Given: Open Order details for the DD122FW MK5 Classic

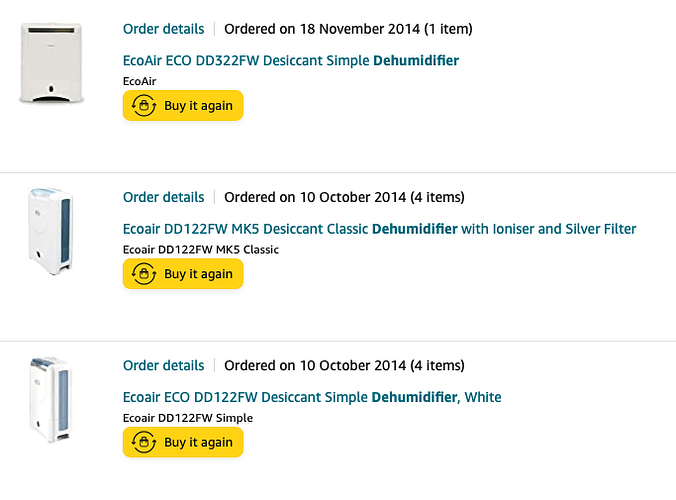Looking at the screenshot, I should [x=163, y=197].
